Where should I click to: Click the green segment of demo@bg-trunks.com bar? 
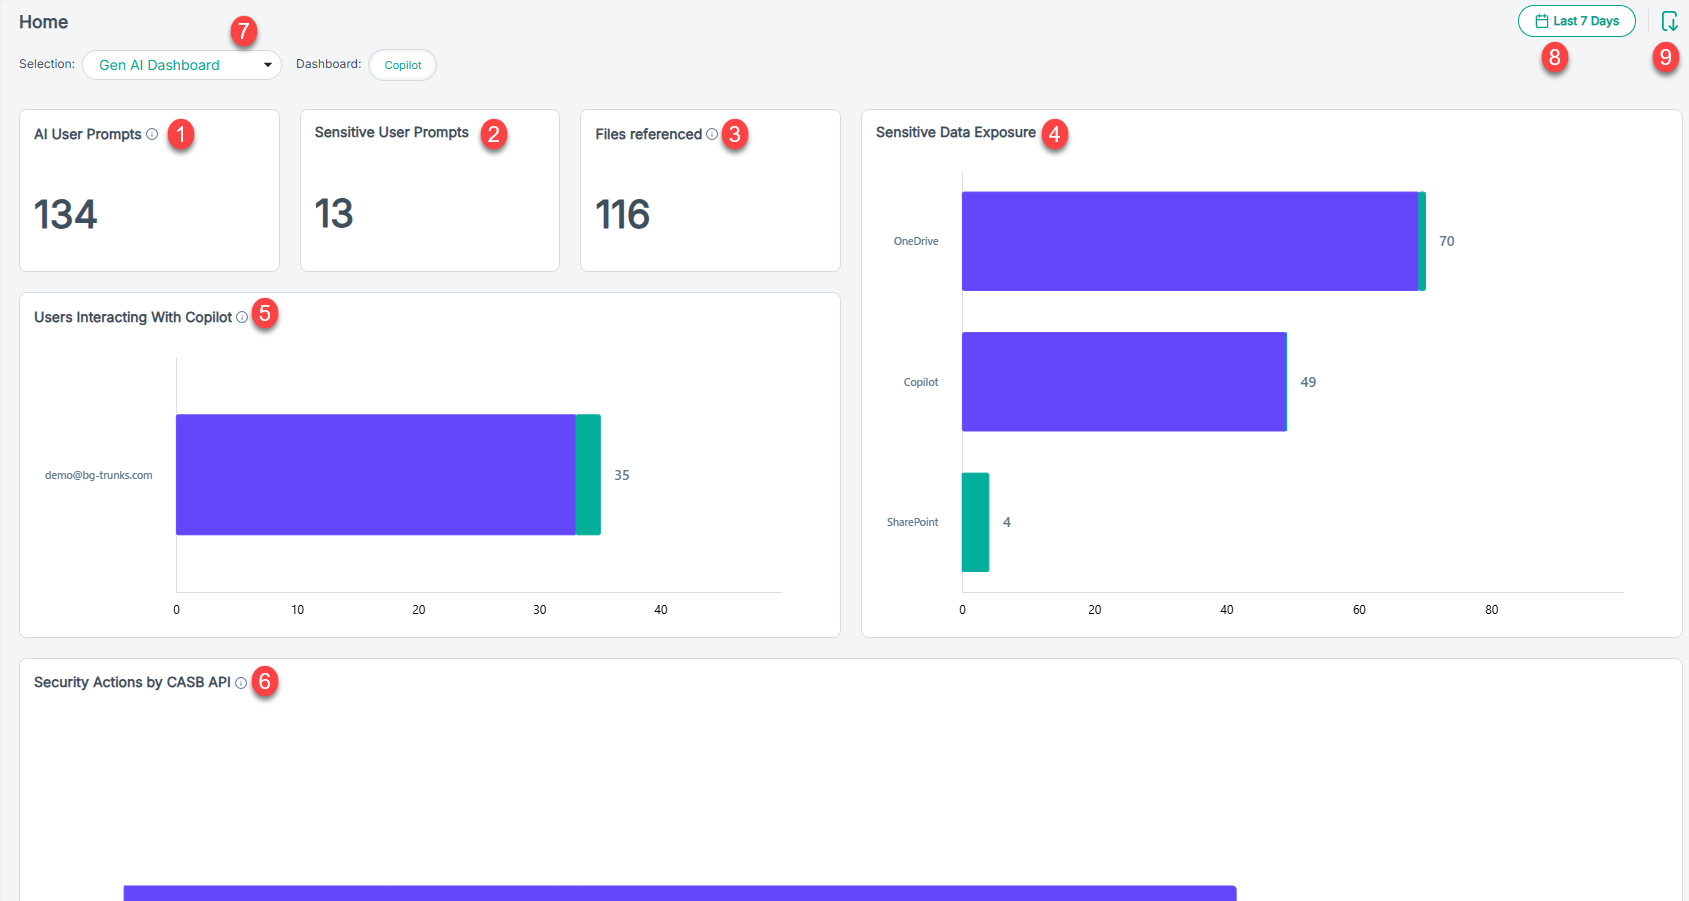point(588,475)
